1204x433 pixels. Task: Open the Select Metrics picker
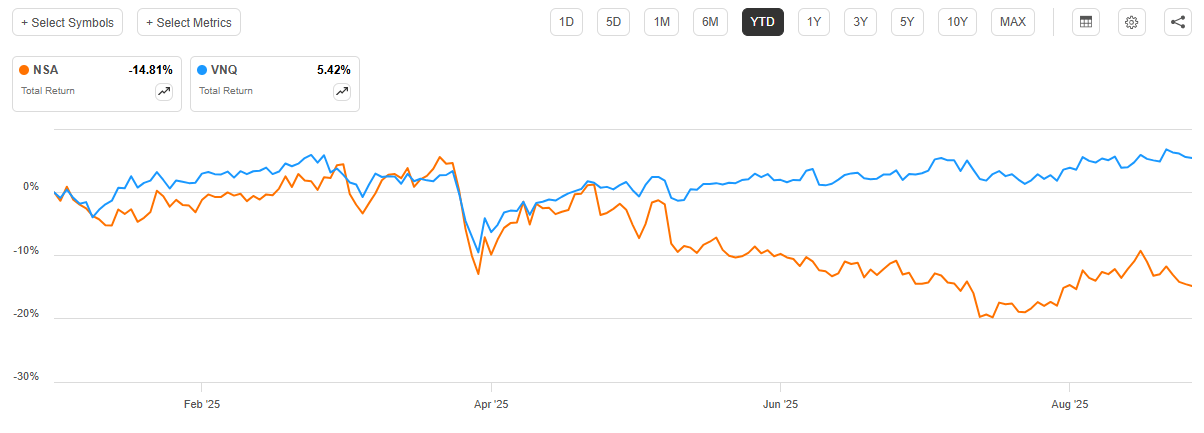[189, 22]
